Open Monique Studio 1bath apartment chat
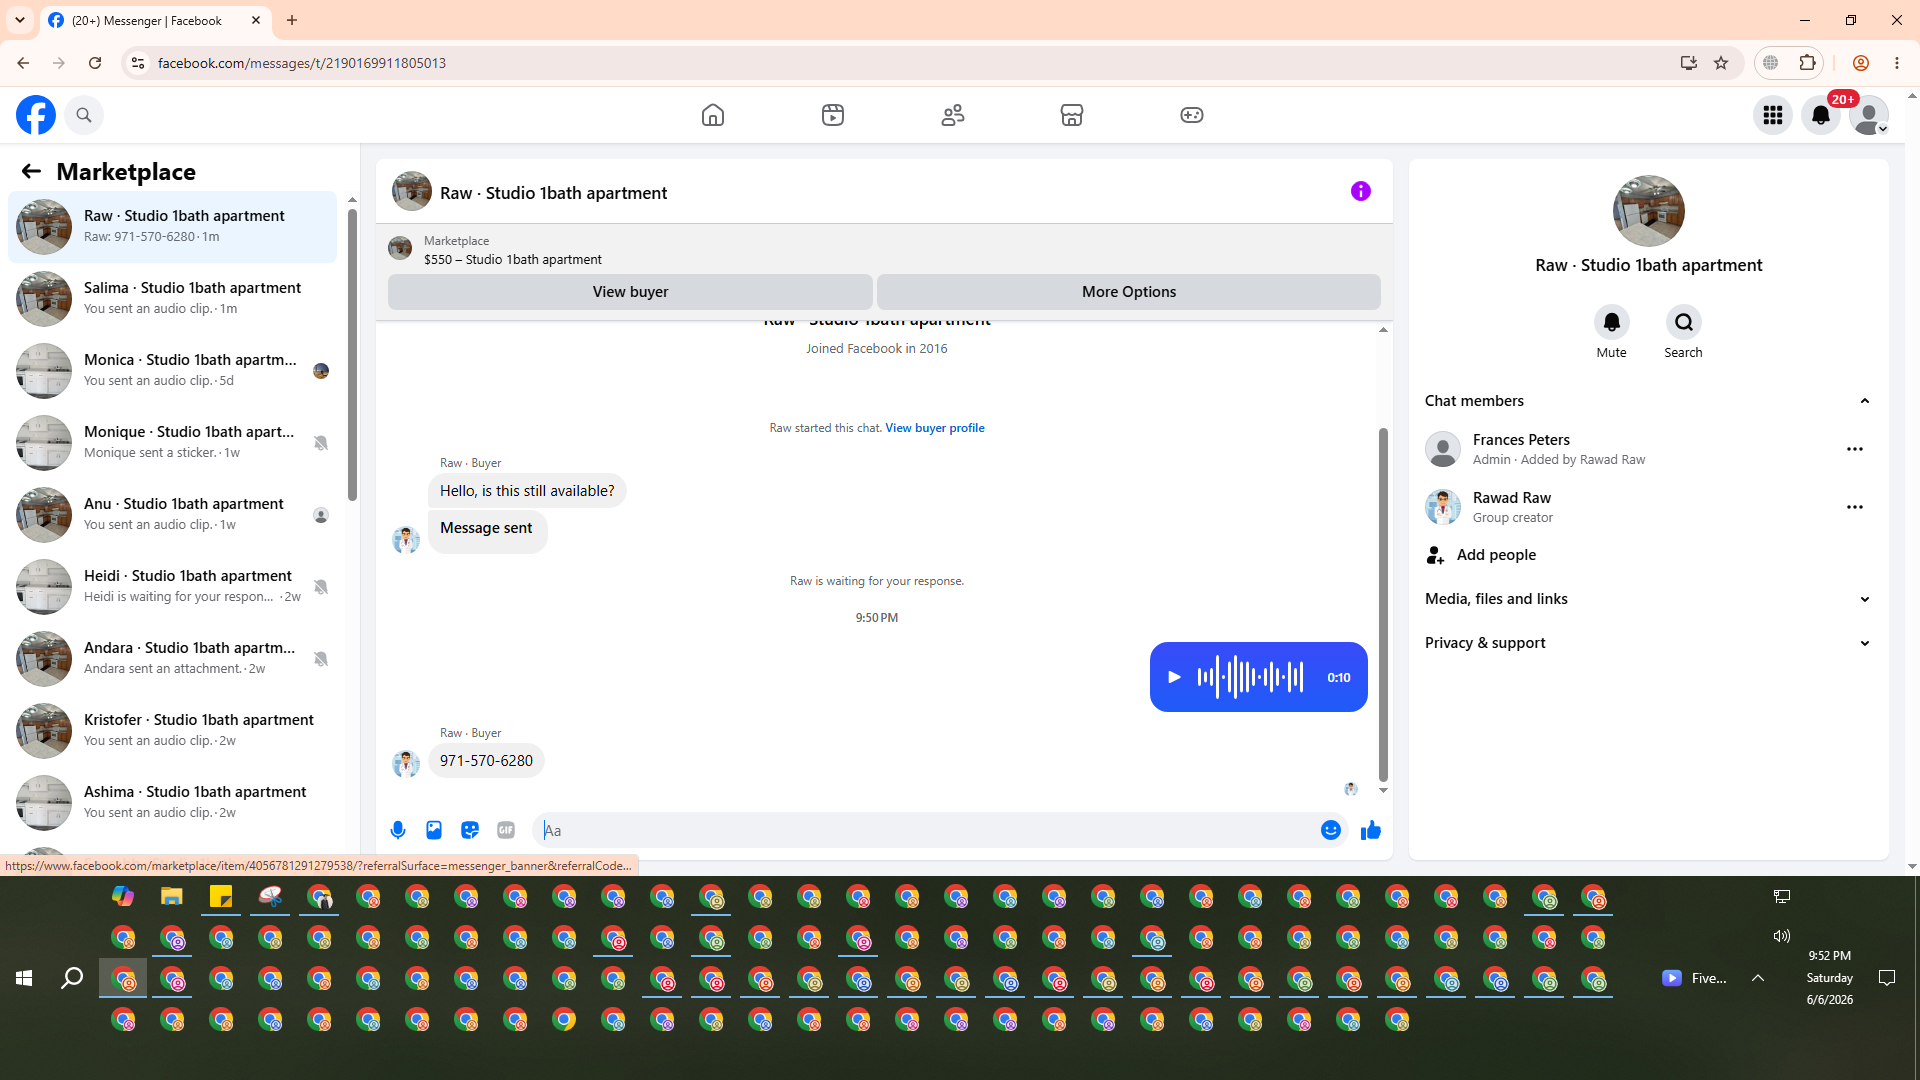This screenshot has height=1080, width=1920. point(173,442)
